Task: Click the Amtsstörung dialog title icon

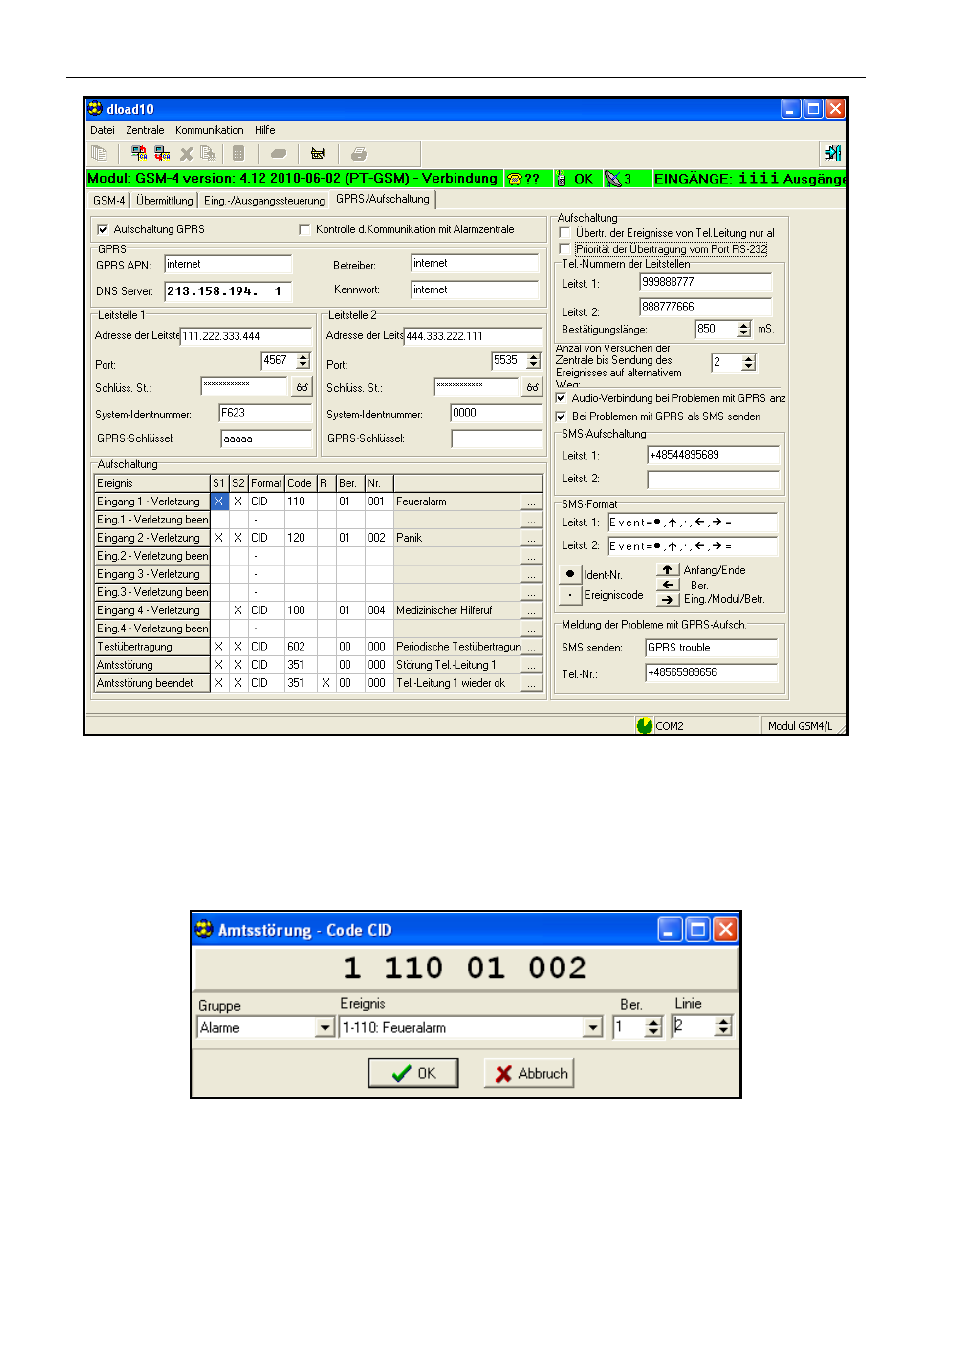Action: tap(205, 929)
